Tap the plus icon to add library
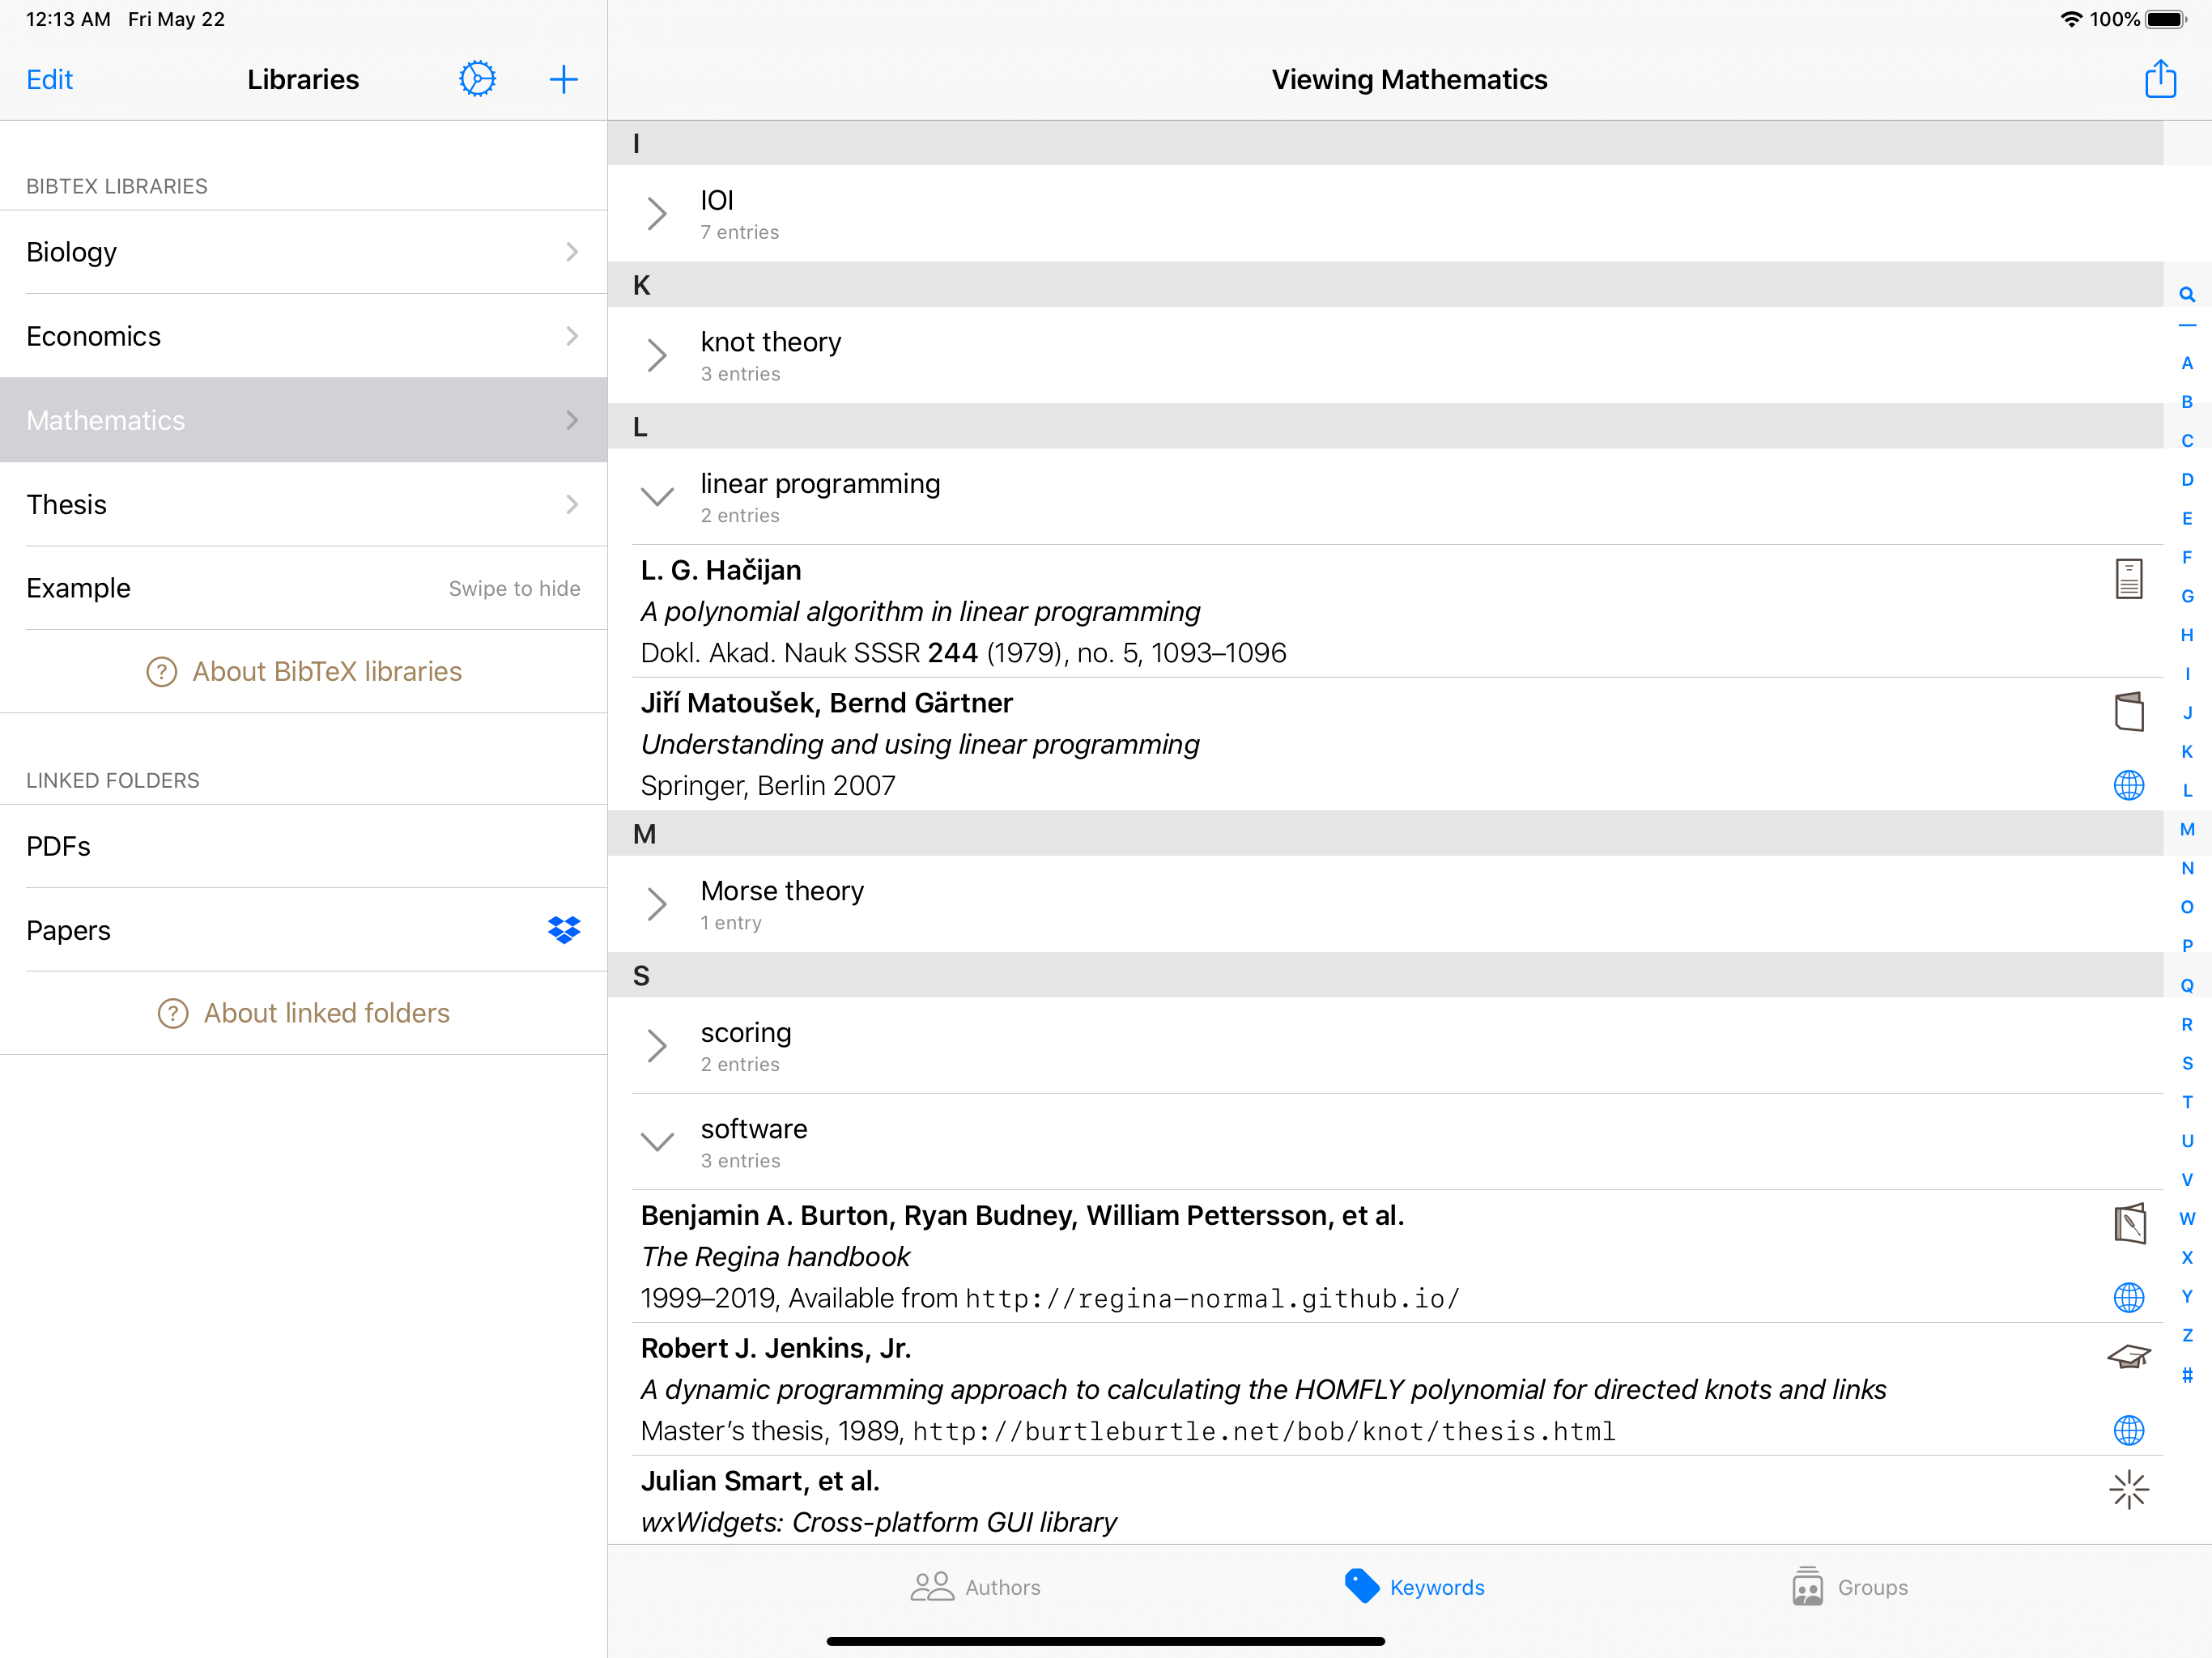This screenshot has height=1658, width=2212. point(563,79)
